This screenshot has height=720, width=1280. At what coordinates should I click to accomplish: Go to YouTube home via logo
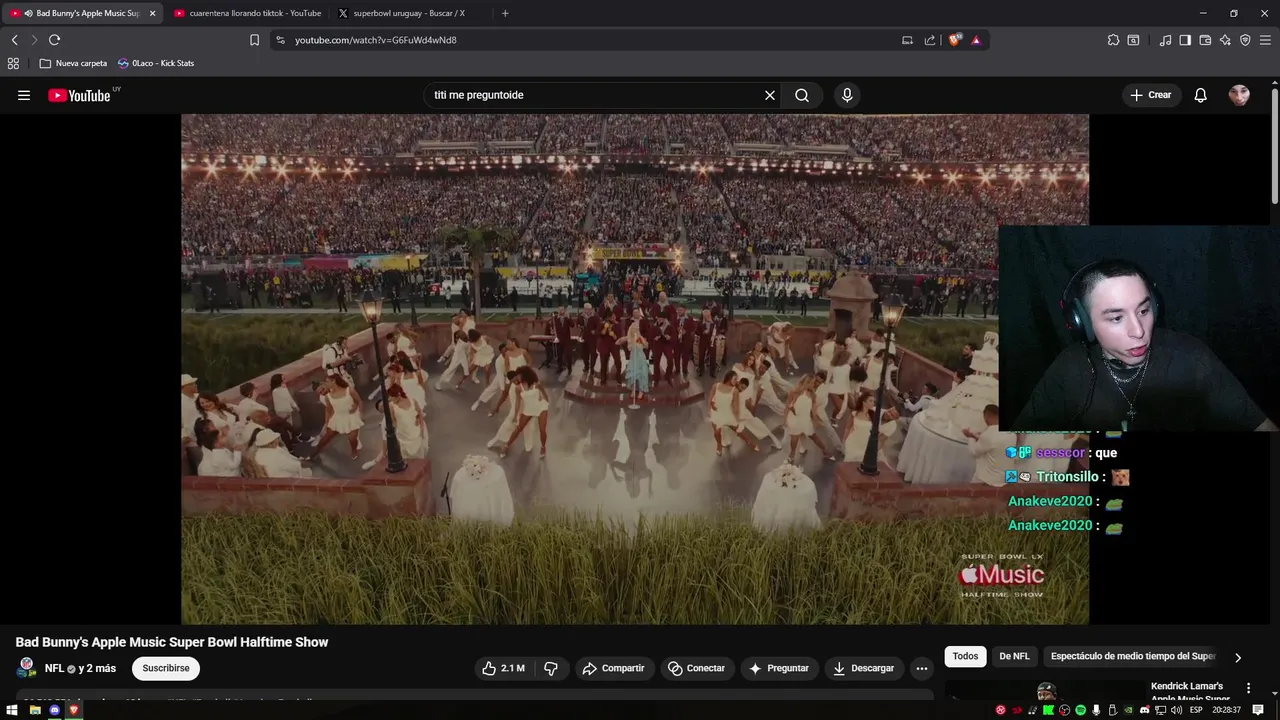pyautogui.click(x=79, y=95)
